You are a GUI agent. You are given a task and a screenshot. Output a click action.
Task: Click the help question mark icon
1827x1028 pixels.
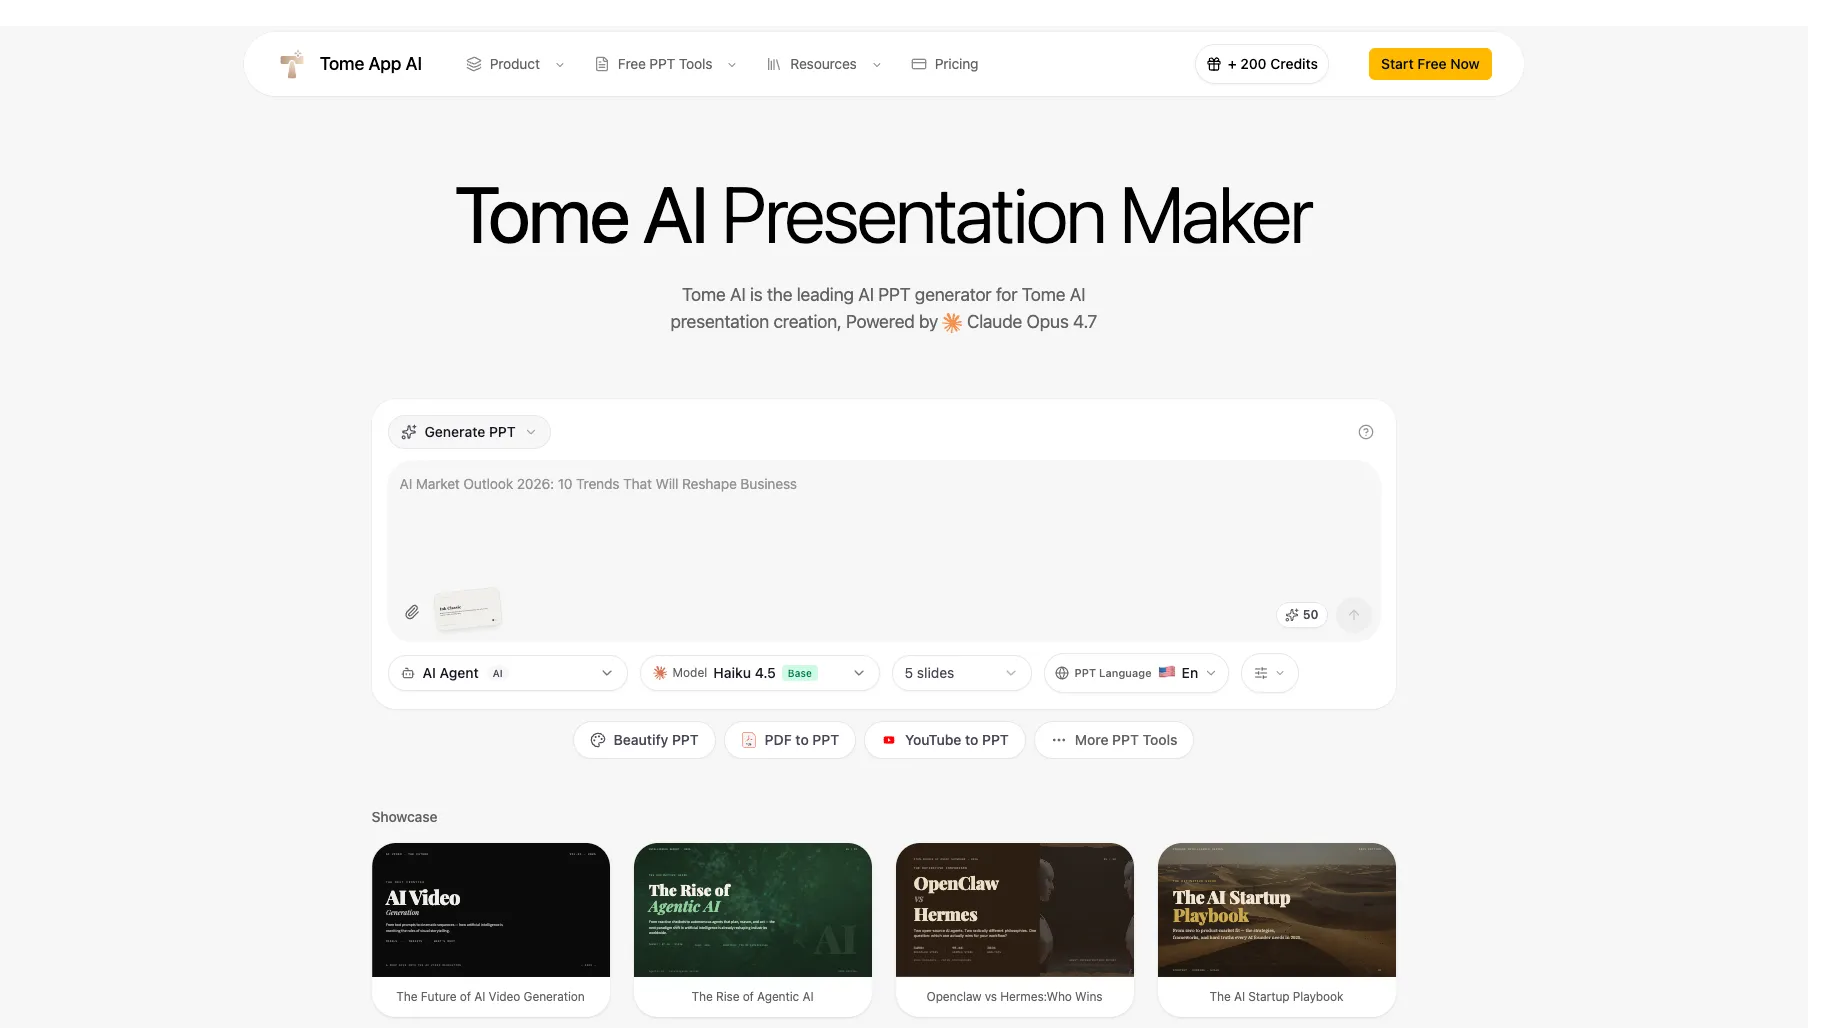(1366, 432)
